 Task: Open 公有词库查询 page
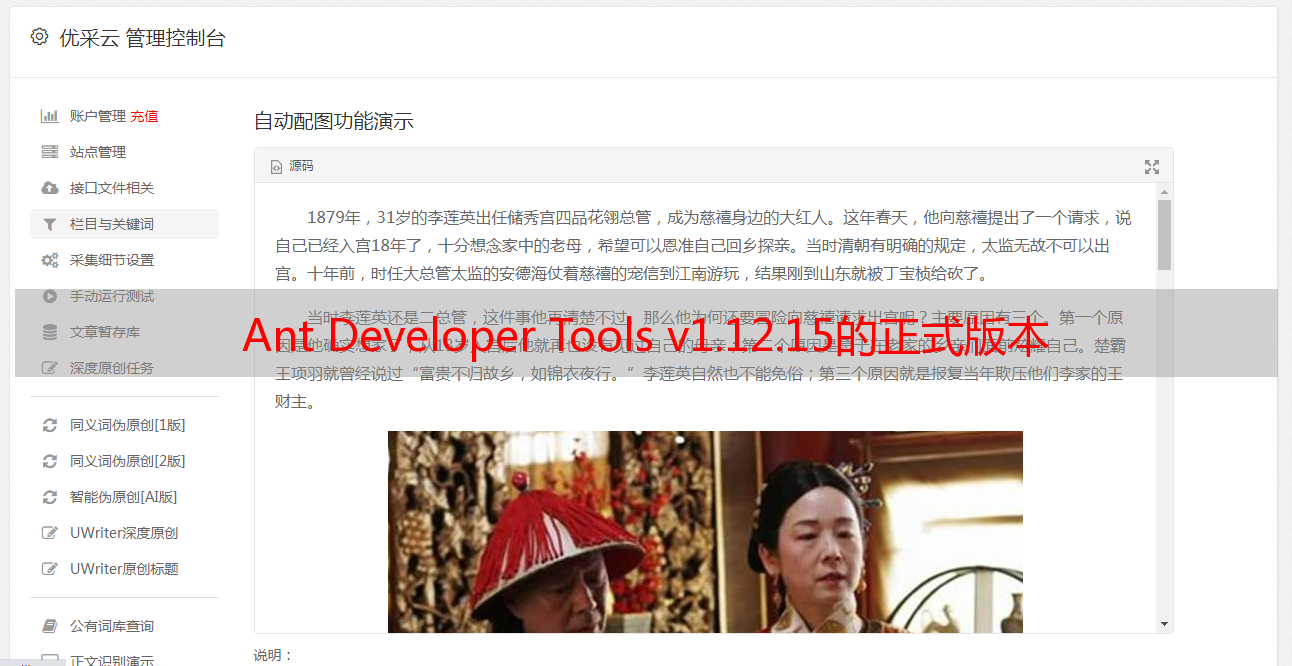[x=112, y=626]
